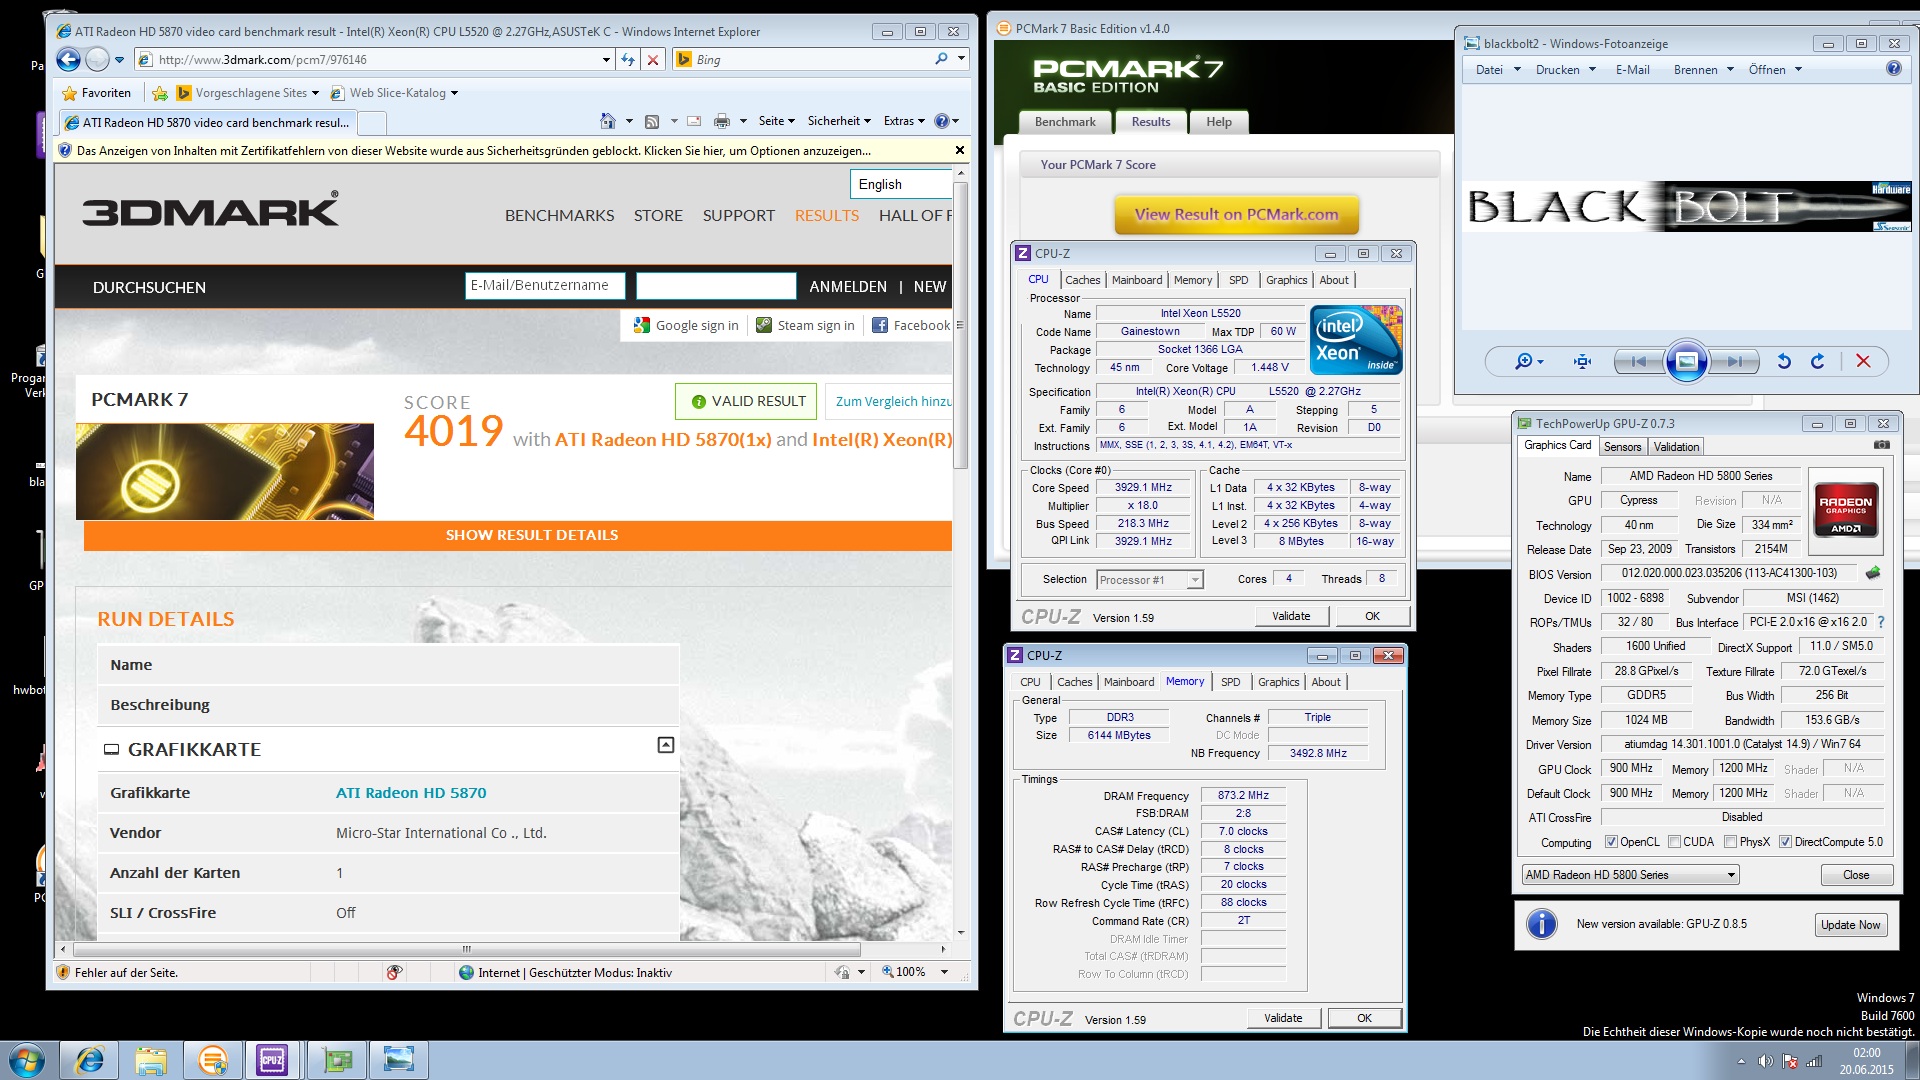Click the GPU-Z BIOS save chip icon
1920x1080 pixels.
click(x=1873, y=573)
